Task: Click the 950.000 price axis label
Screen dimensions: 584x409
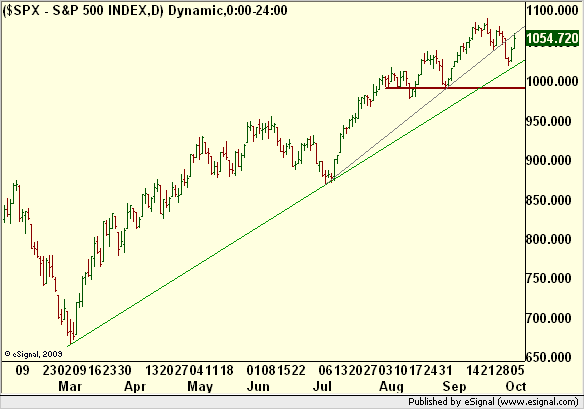Action: pyautogui.click(x=549, y=121)
